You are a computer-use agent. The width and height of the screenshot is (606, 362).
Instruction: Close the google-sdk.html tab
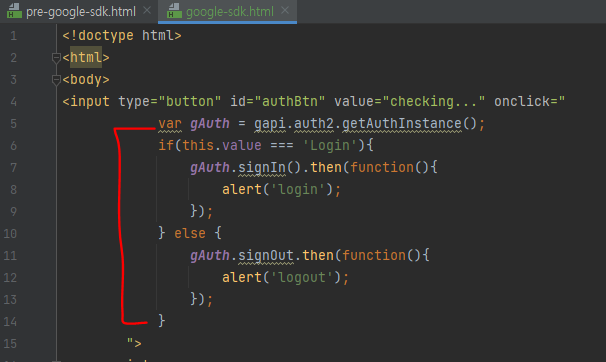285,11
